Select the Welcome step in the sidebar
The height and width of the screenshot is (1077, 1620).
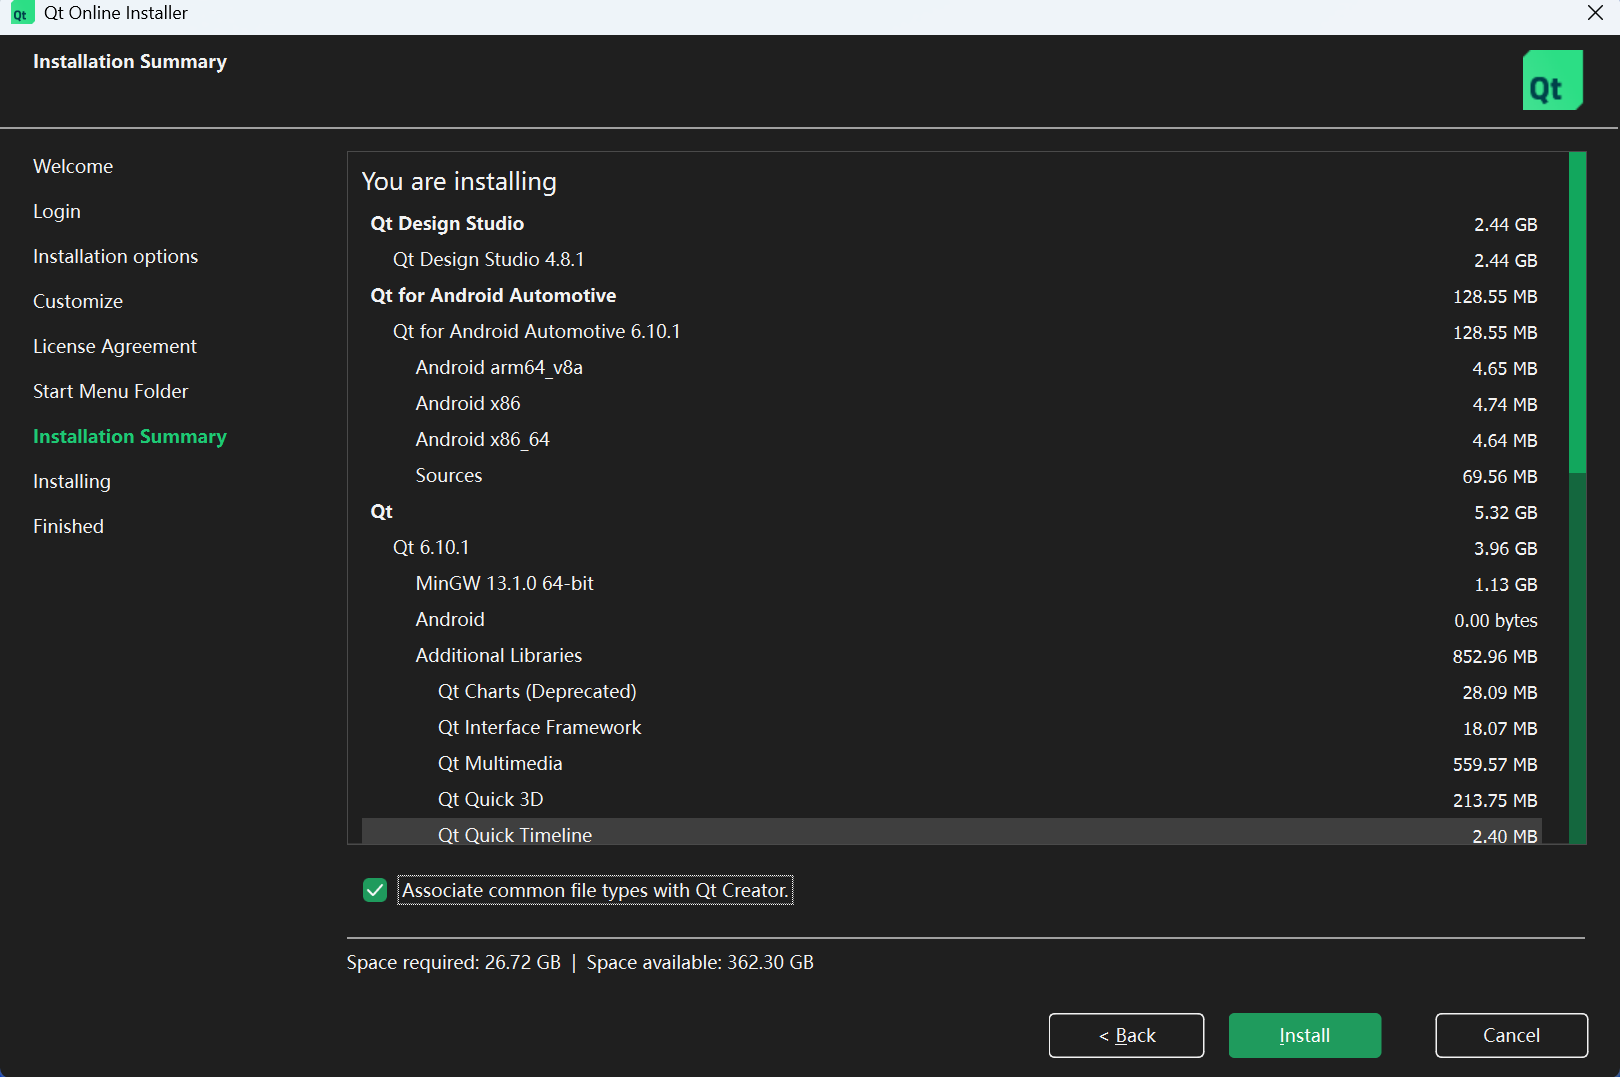coord(73,166)
